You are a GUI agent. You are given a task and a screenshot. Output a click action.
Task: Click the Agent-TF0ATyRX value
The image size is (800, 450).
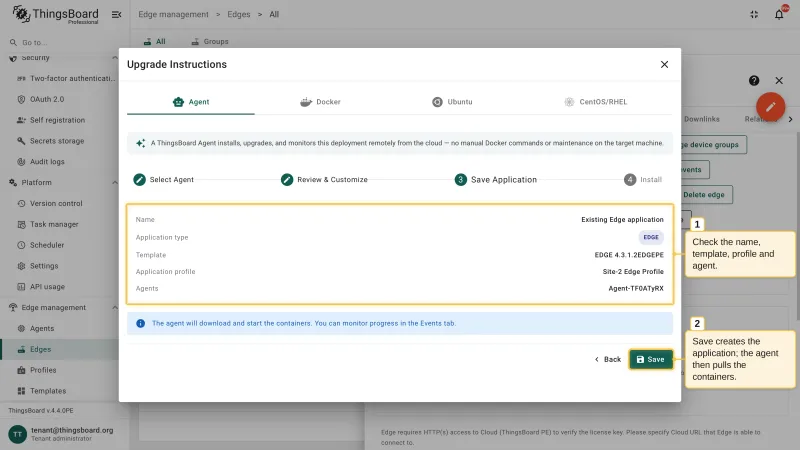click(636, 289)
